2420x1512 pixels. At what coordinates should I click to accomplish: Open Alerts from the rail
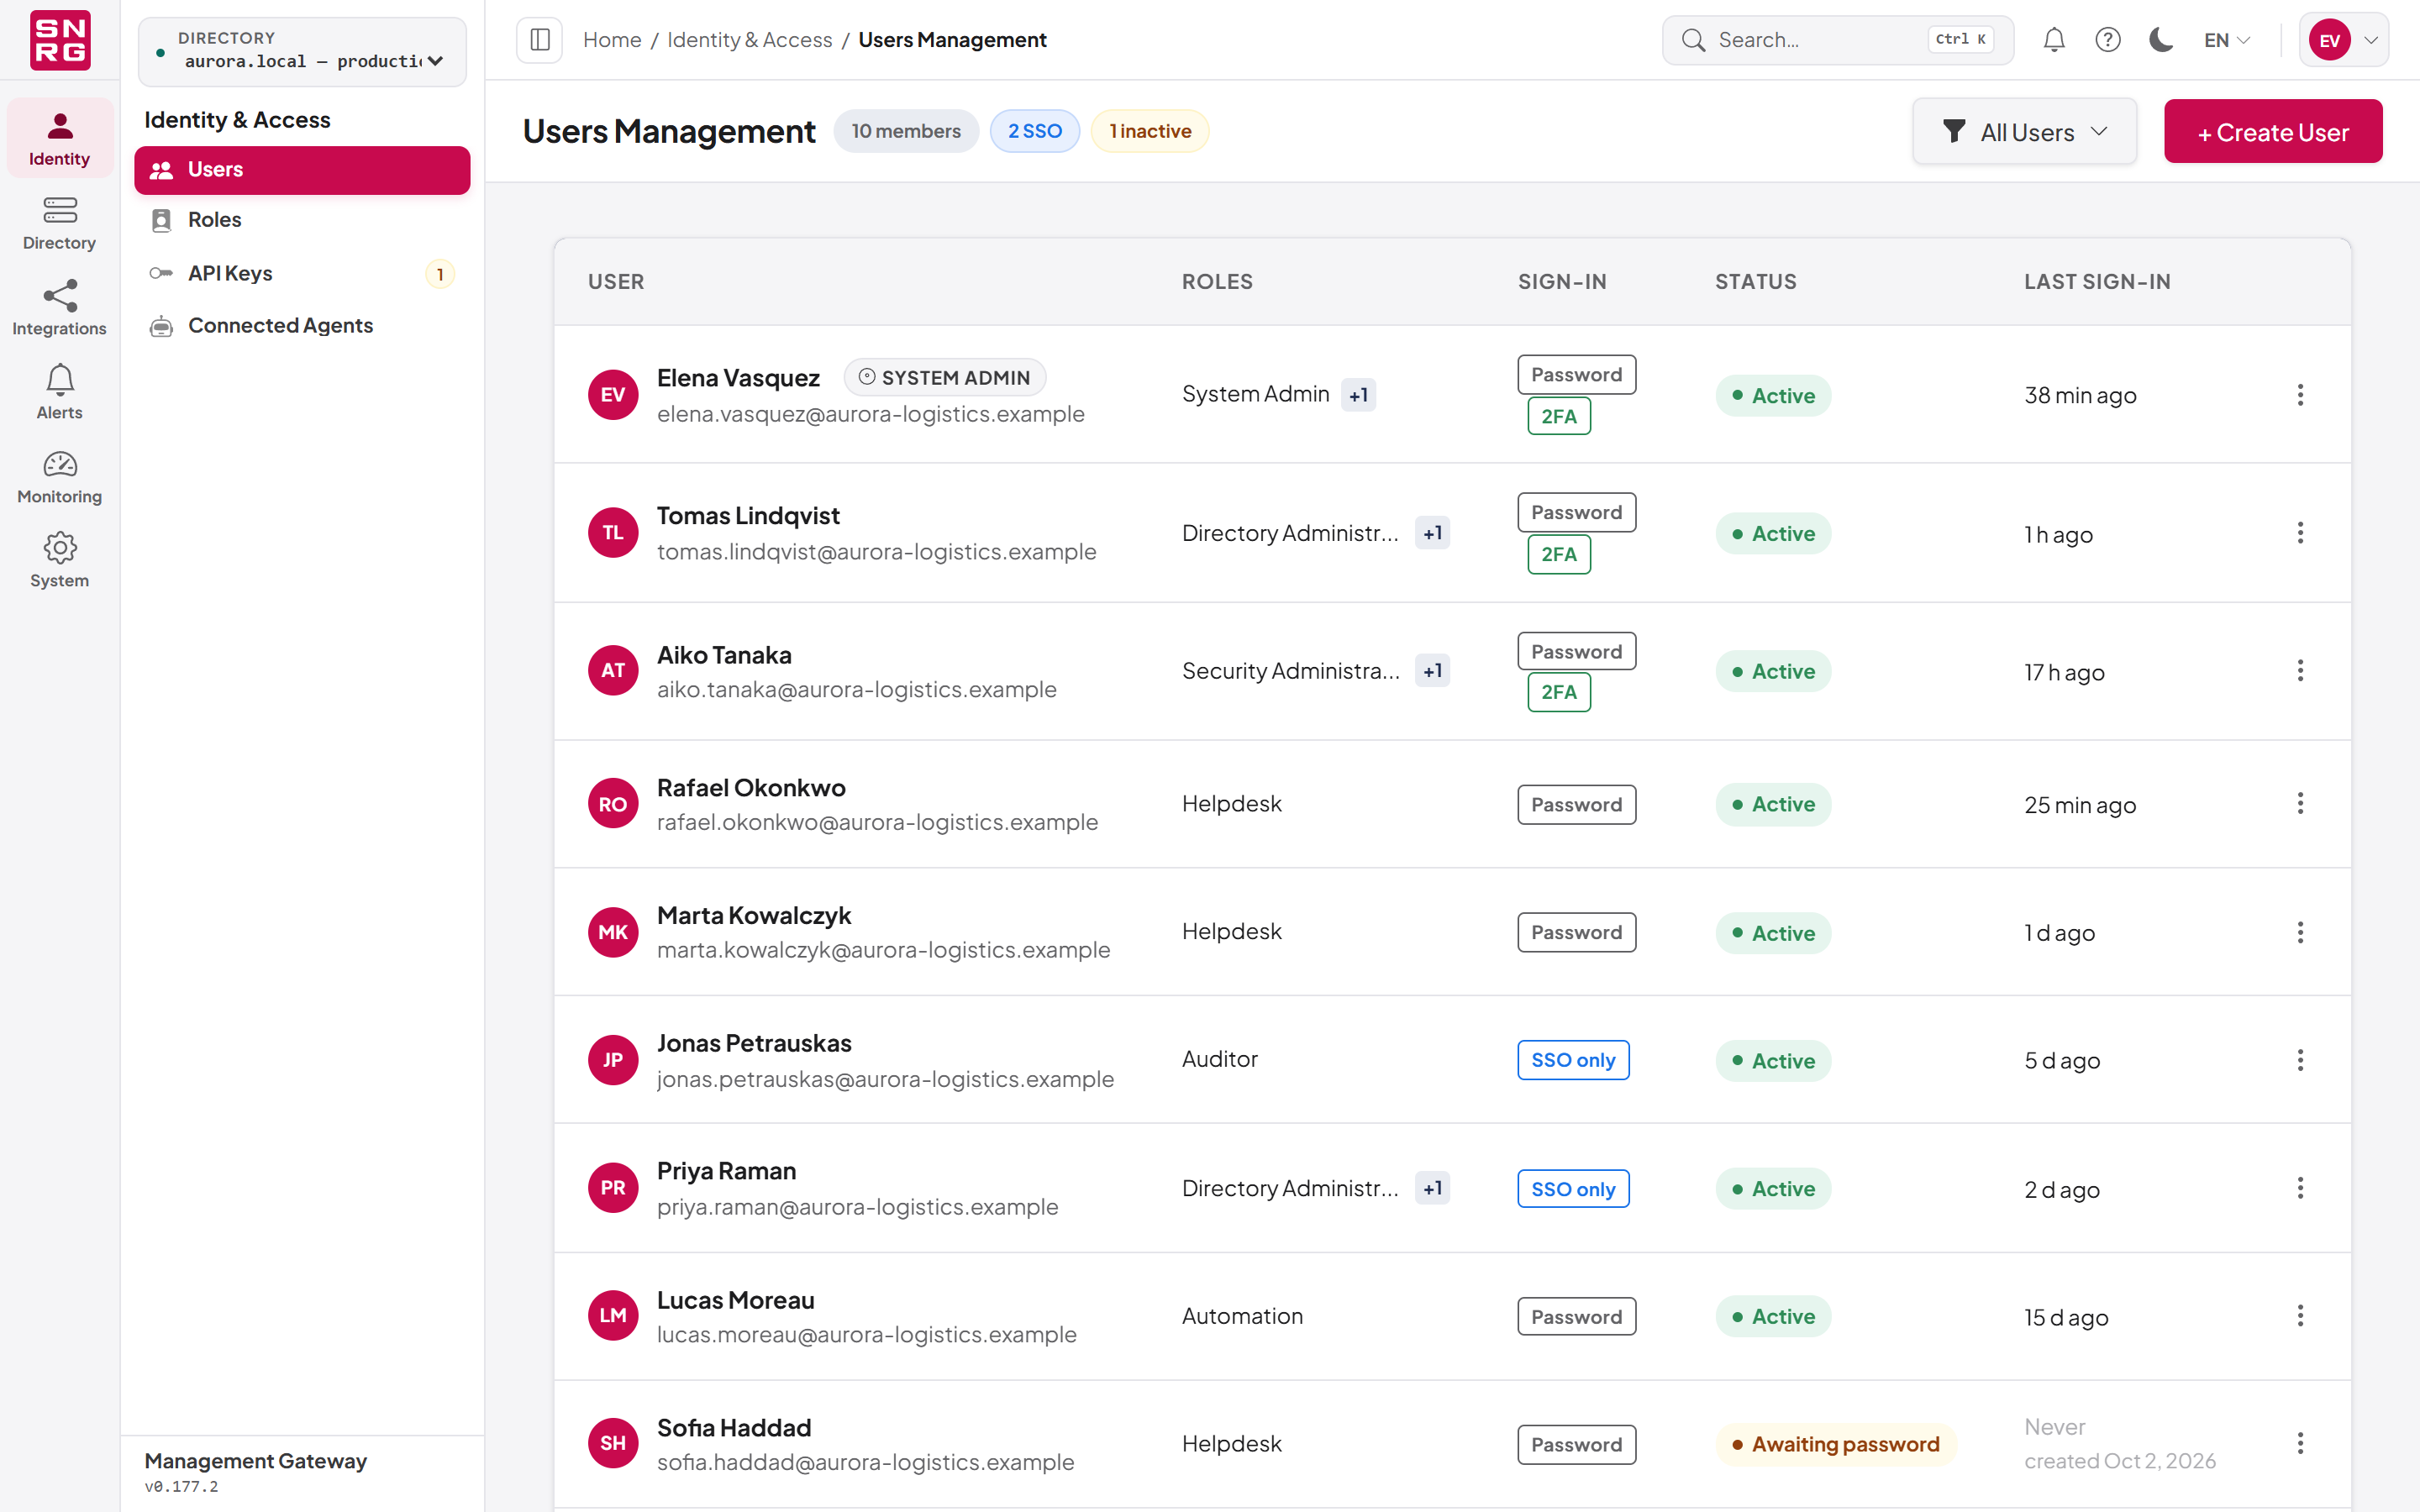coord(60,392)
